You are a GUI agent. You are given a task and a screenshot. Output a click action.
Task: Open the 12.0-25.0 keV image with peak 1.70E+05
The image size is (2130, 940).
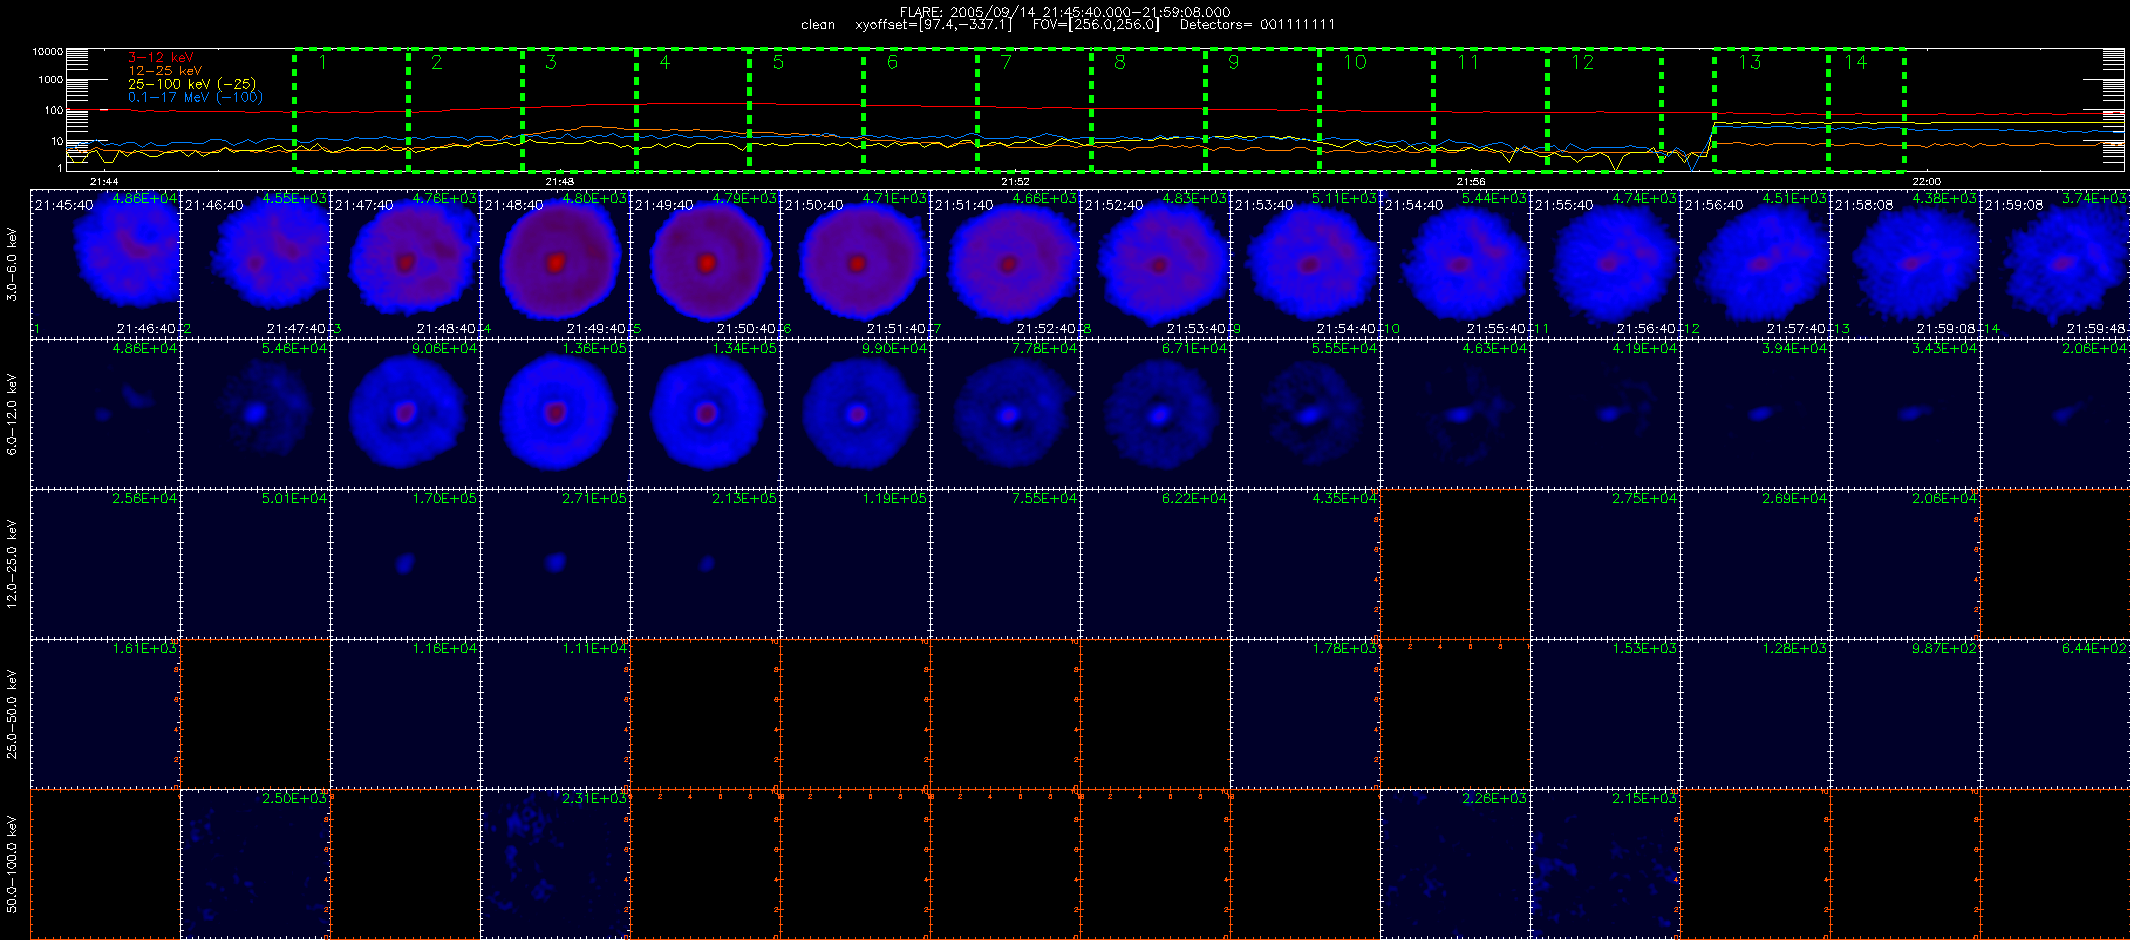pos(406,564)
